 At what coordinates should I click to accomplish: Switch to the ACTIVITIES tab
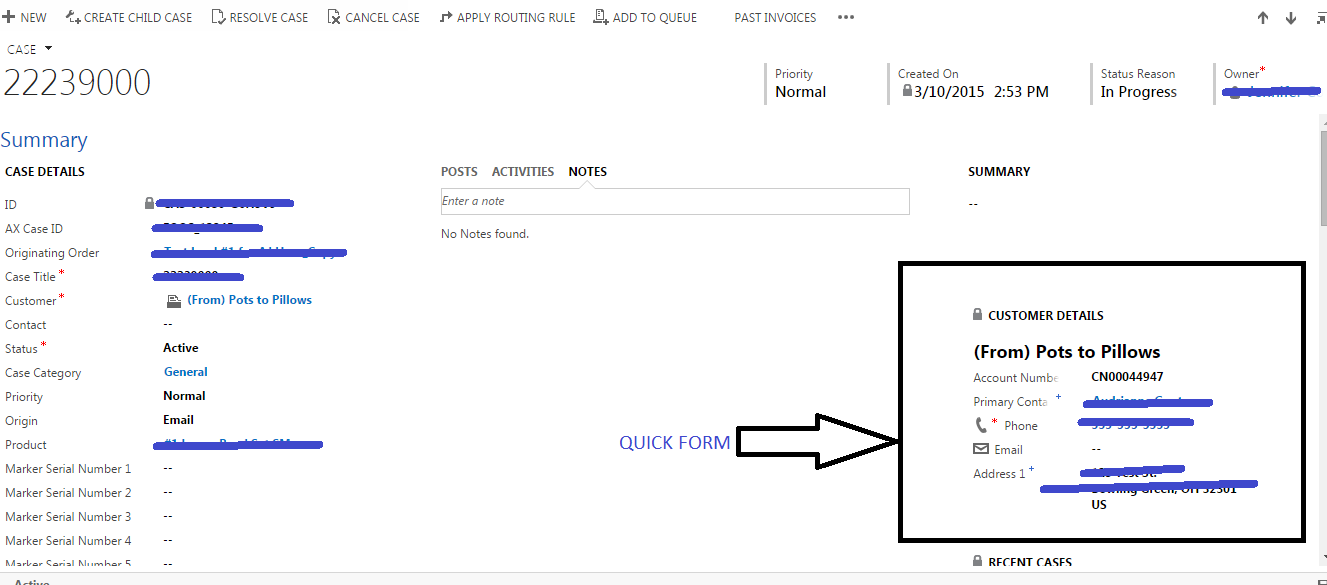click(x=522, y=171)
